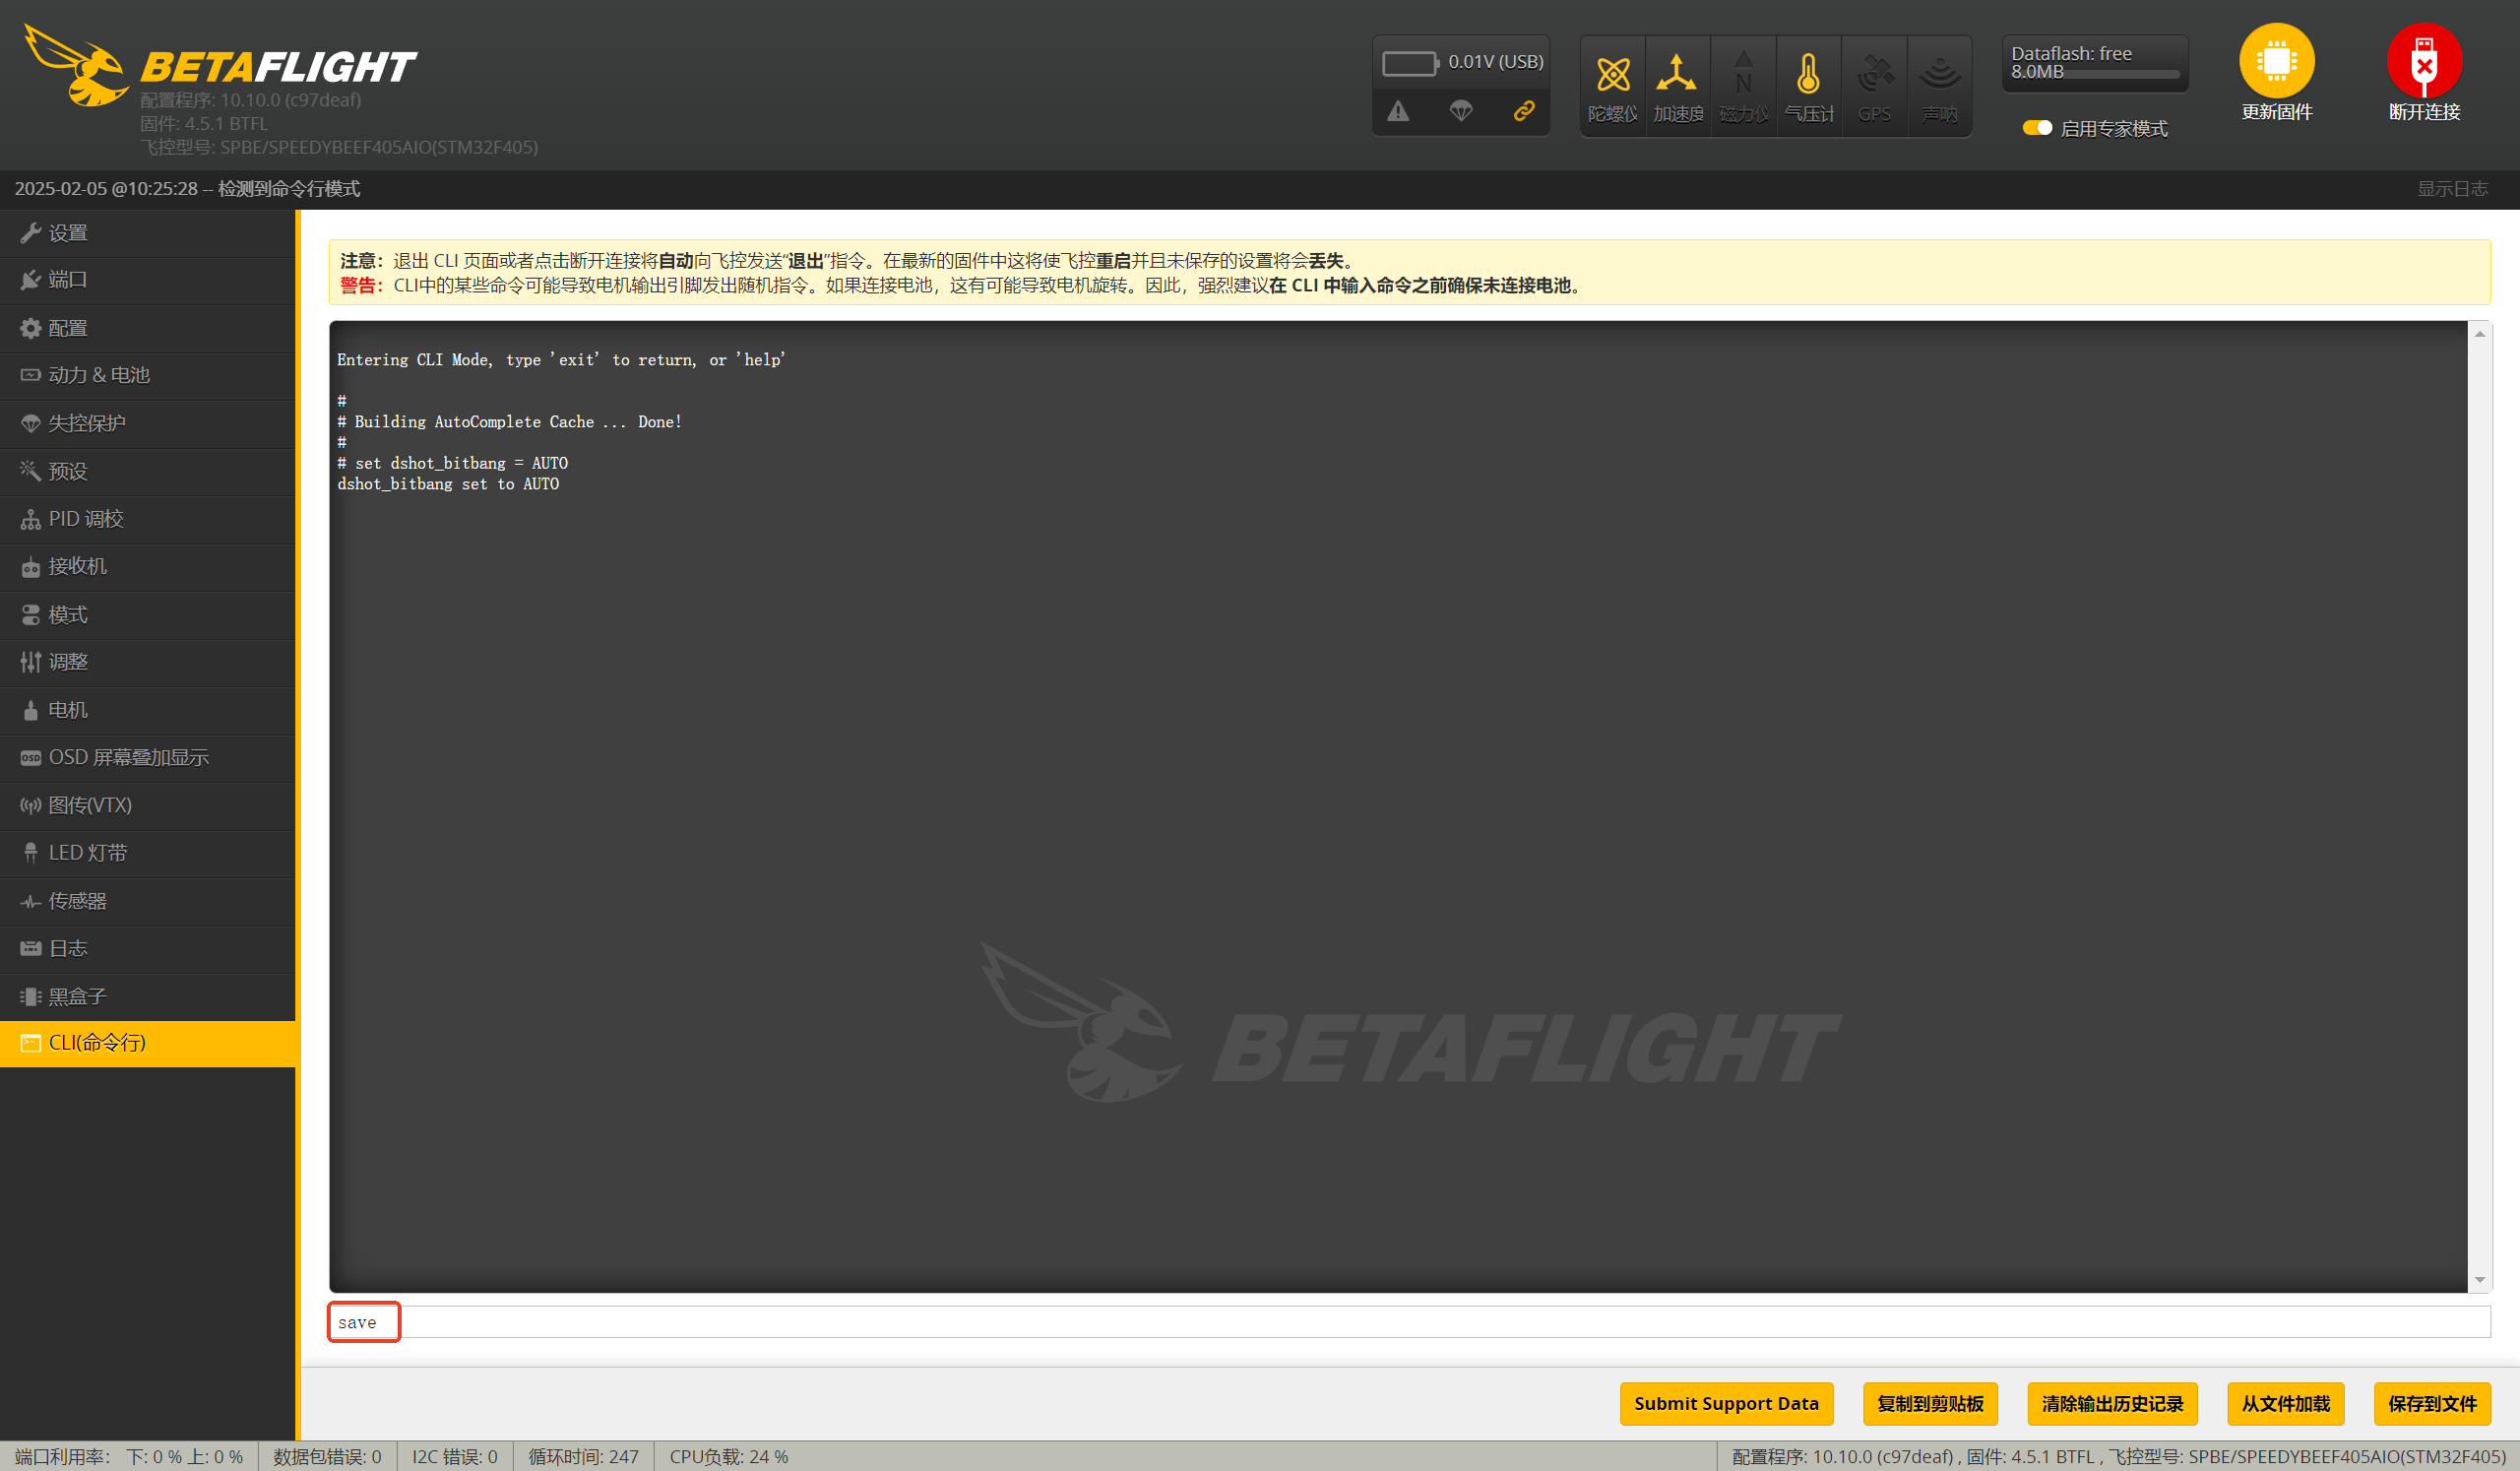Open the 设置 setup tab
The image size is (2520, 1471).
(148, 233)
